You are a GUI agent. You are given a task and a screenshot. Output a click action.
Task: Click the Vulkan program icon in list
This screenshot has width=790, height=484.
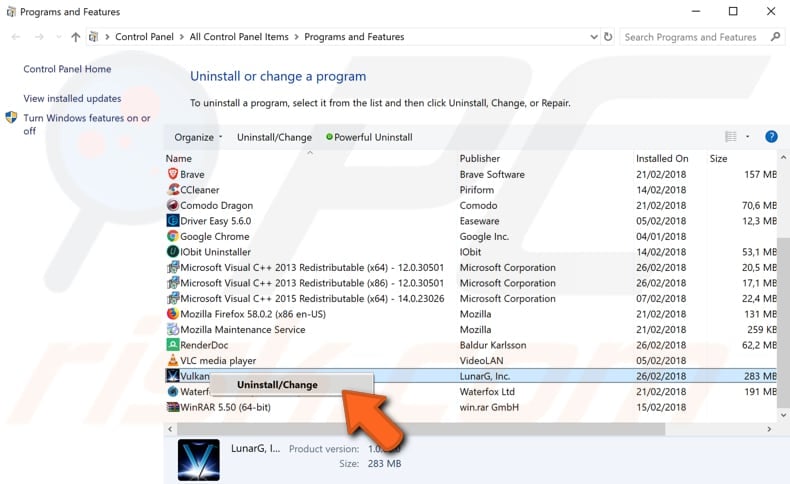(x=173, y=376)
